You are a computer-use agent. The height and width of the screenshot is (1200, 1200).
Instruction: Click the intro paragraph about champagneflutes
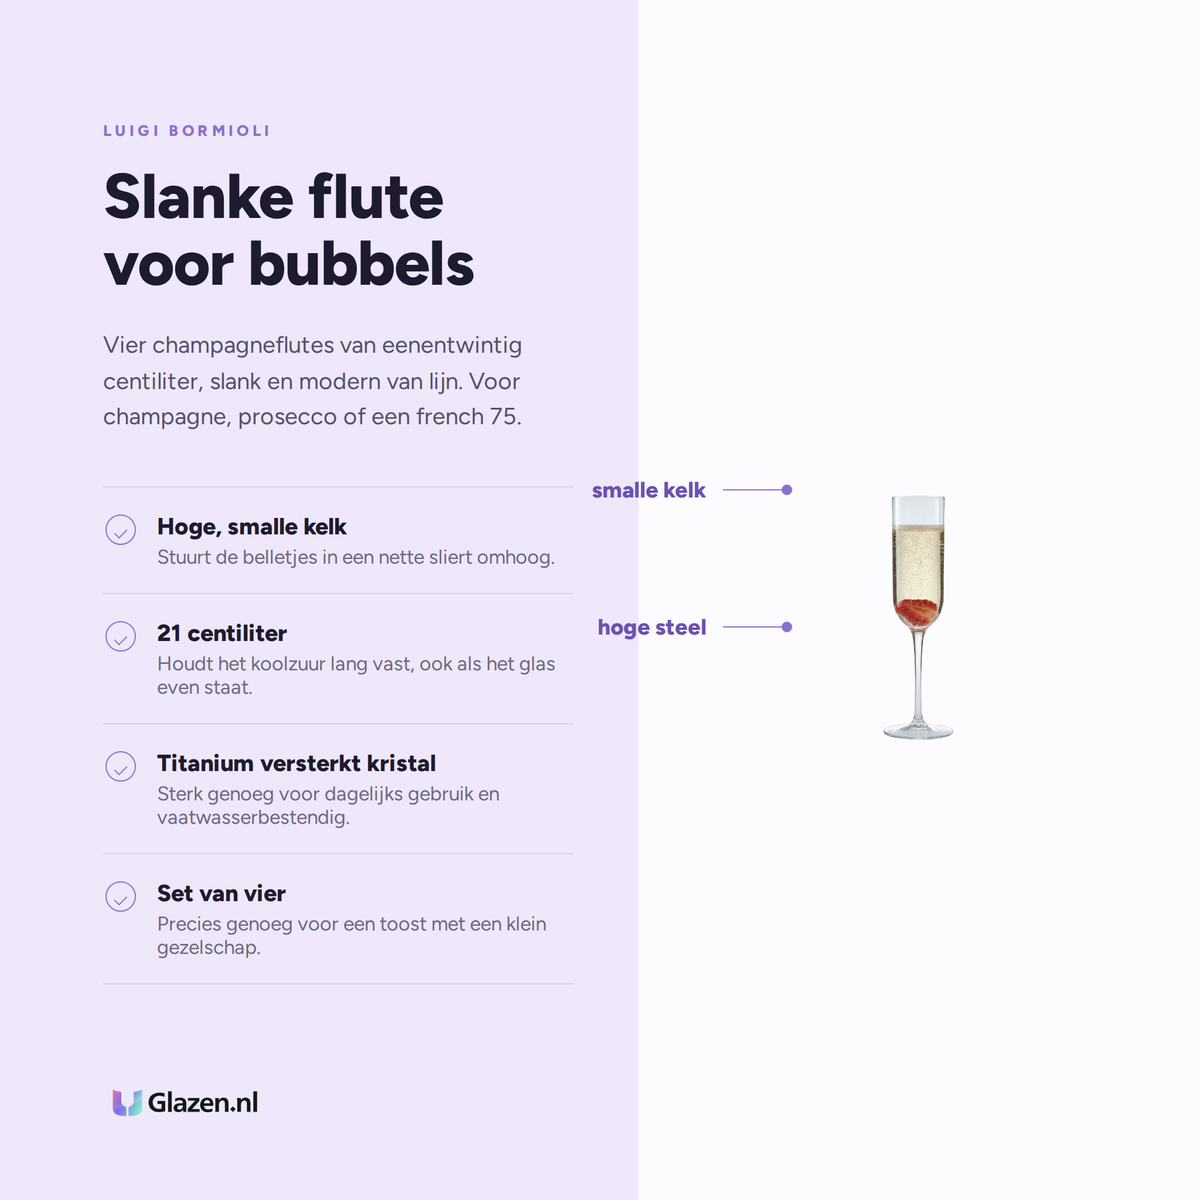[x=313, y=381]
